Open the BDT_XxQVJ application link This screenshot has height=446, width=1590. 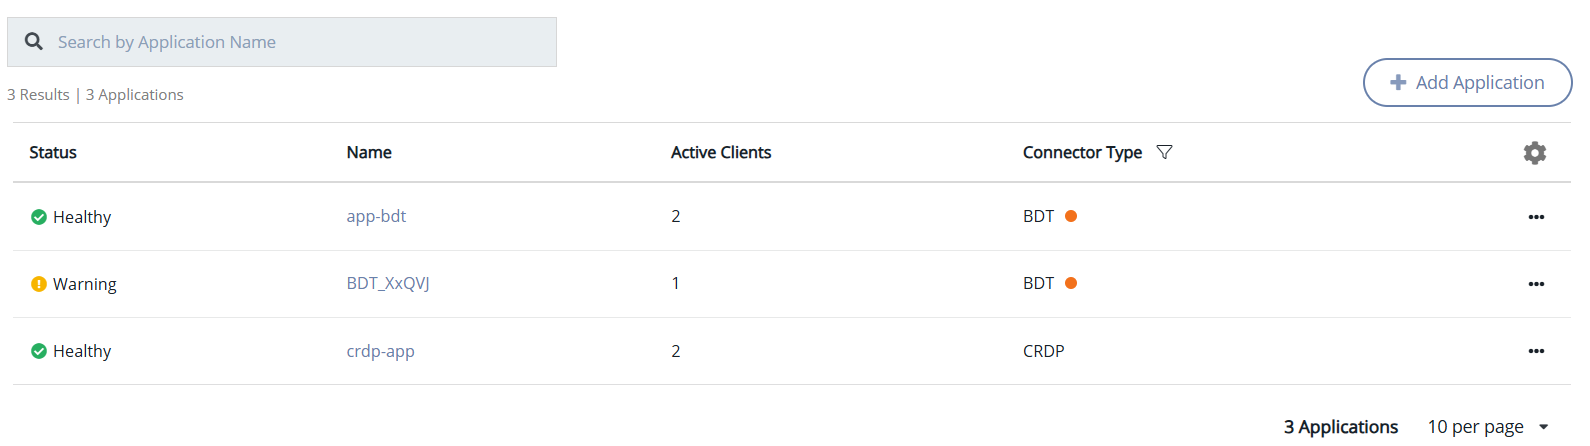tap(388, 283)
